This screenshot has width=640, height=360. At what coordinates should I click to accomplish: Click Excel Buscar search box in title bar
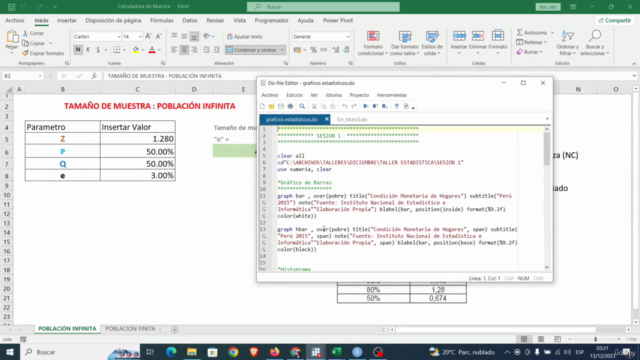[x=323, y=7]
